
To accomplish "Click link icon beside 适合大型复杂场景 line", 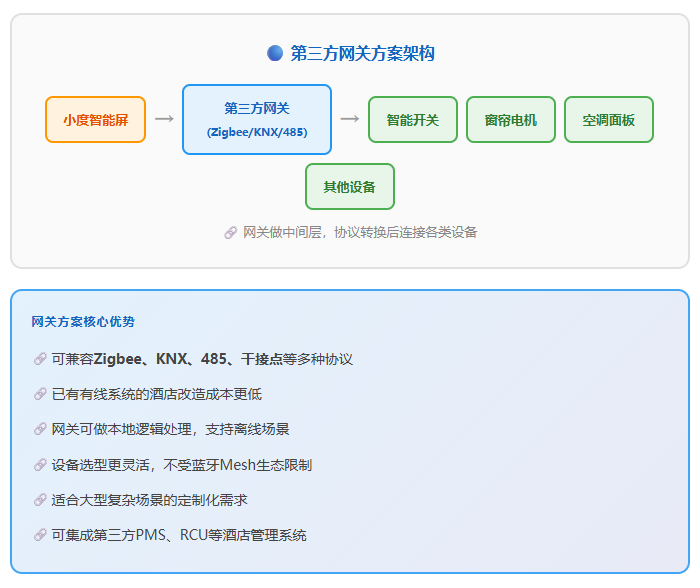I will tap(40, 500).
